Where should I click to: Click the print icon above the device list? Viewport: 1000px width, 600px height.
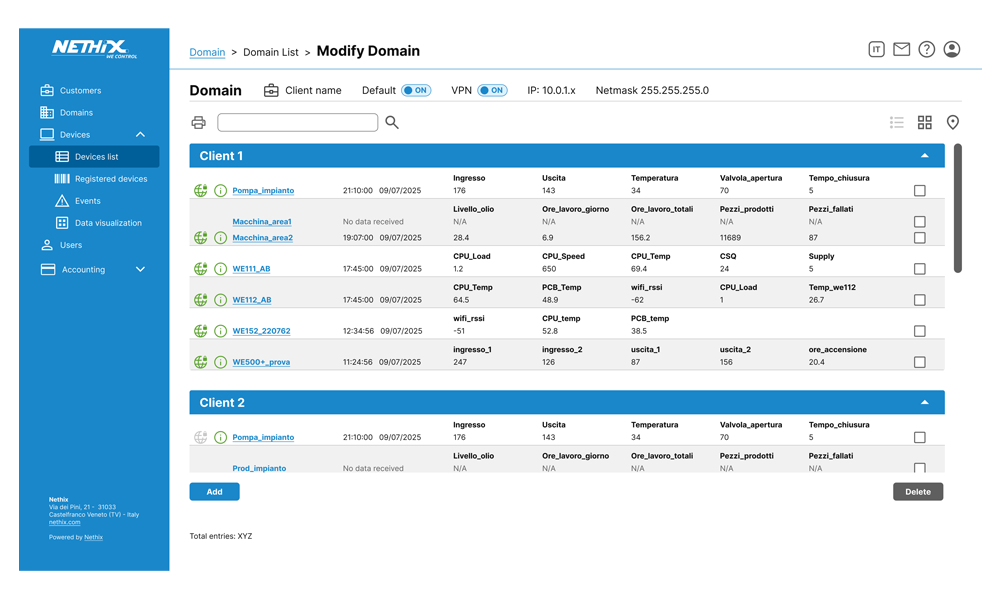(198, 122)
